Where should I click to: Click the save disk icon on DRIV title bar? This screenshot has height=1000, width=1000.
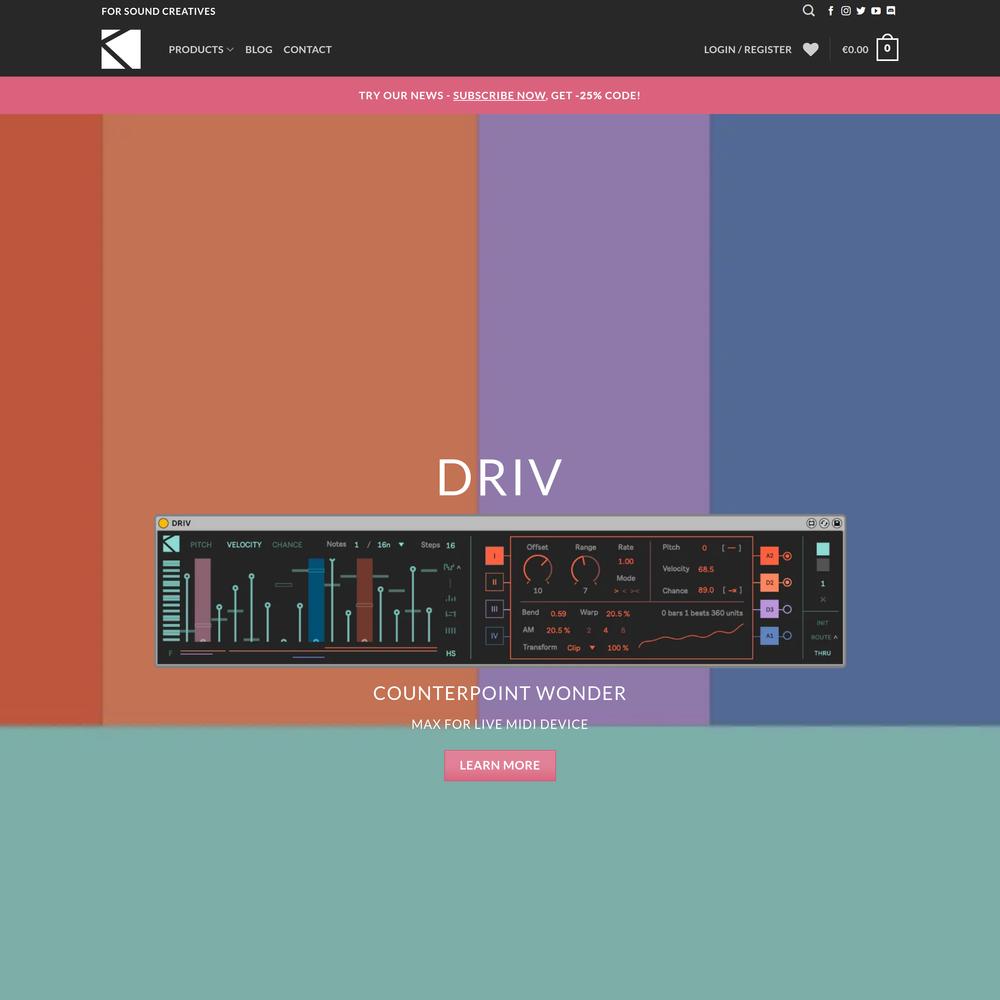point(837,523)
